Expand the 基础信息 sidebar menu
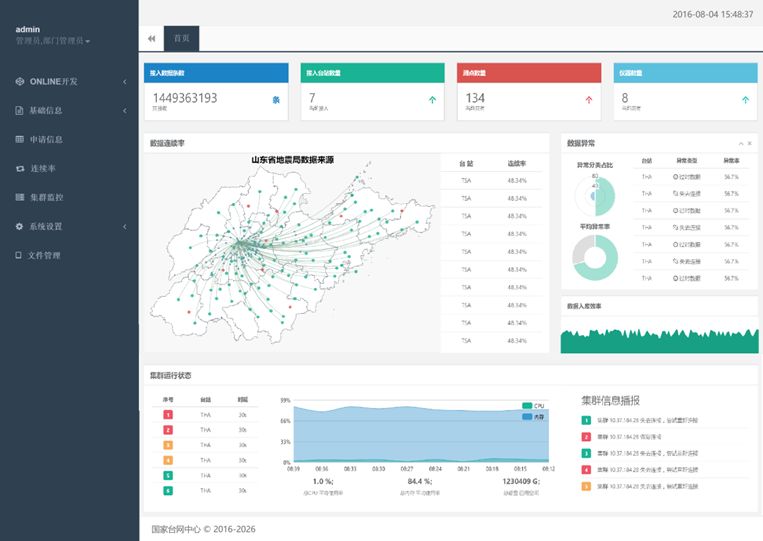 [124, 110]
